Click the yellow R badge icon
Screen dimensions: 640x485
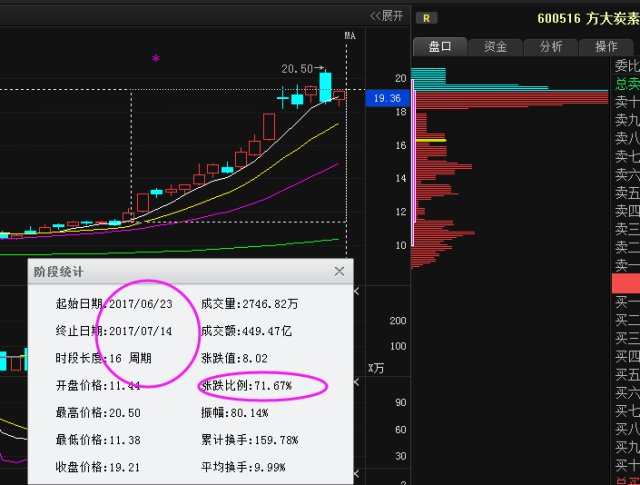pyautogui.click(x=427, y=17)
